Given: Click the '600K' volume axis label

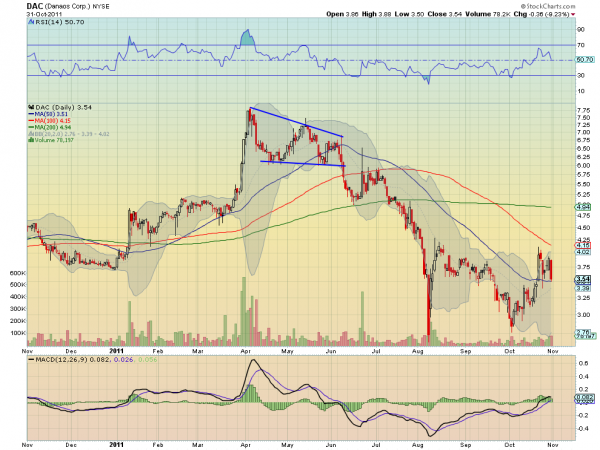Looking at the screenshot, I should tap(18, 273).
